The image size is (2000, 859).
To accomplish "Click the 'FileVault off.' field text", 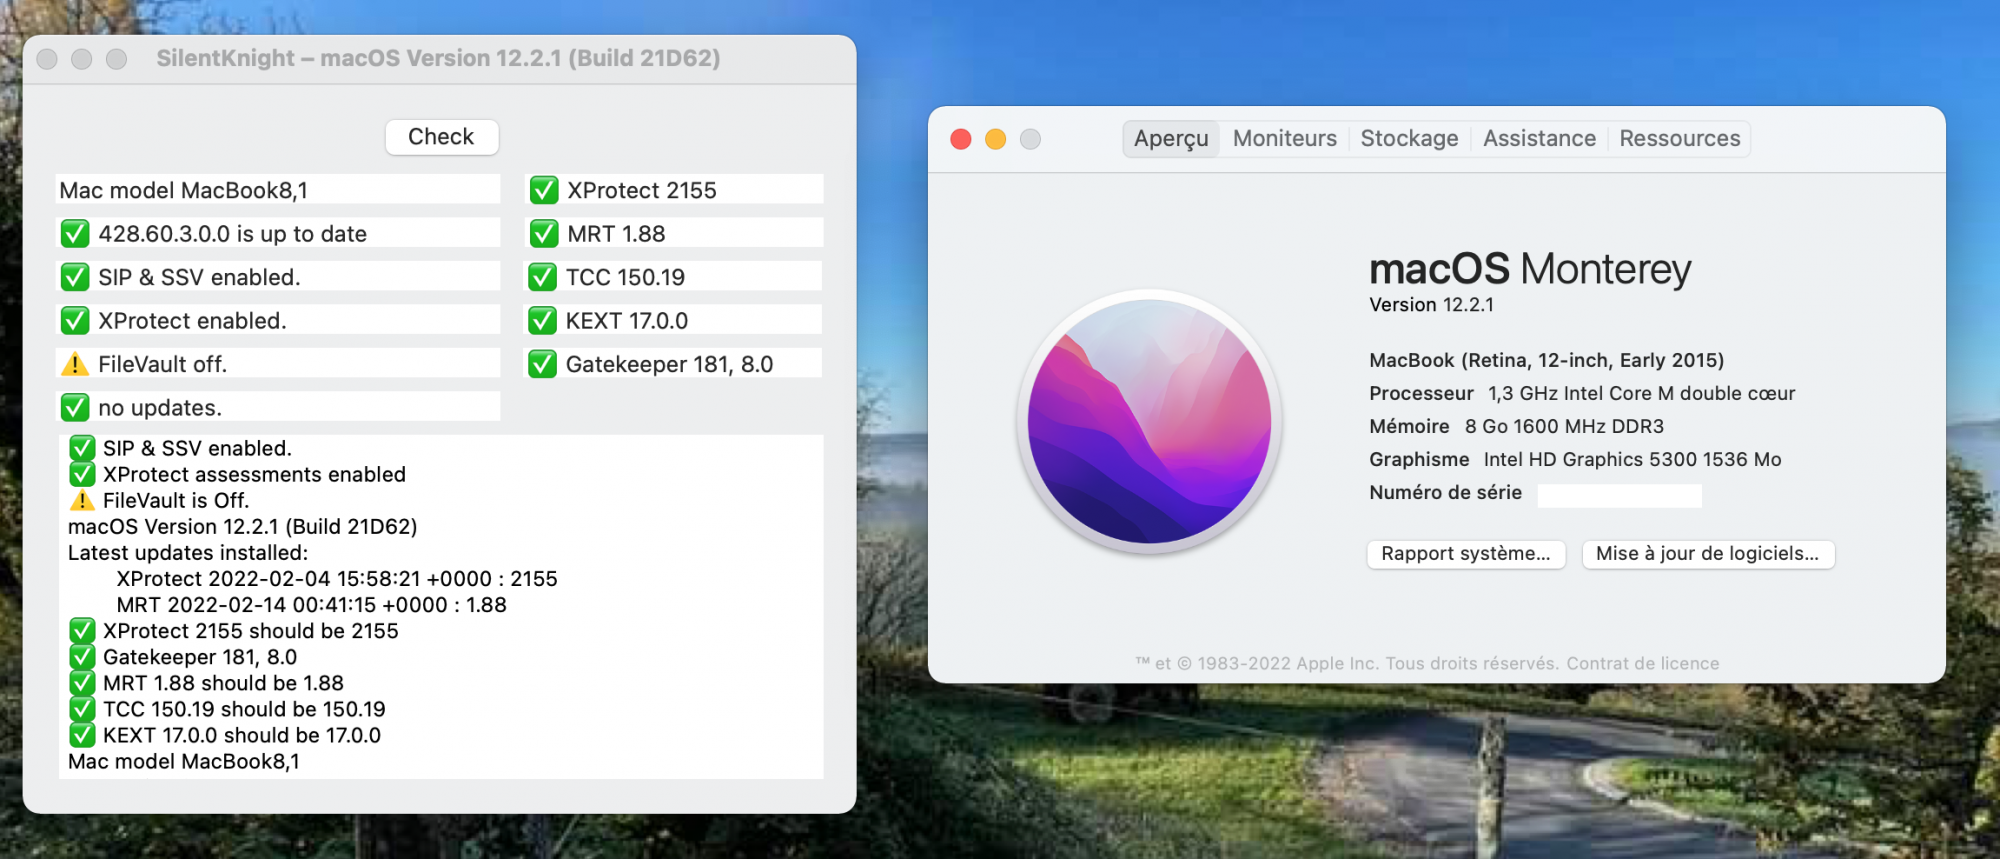I will click(162, 364).
